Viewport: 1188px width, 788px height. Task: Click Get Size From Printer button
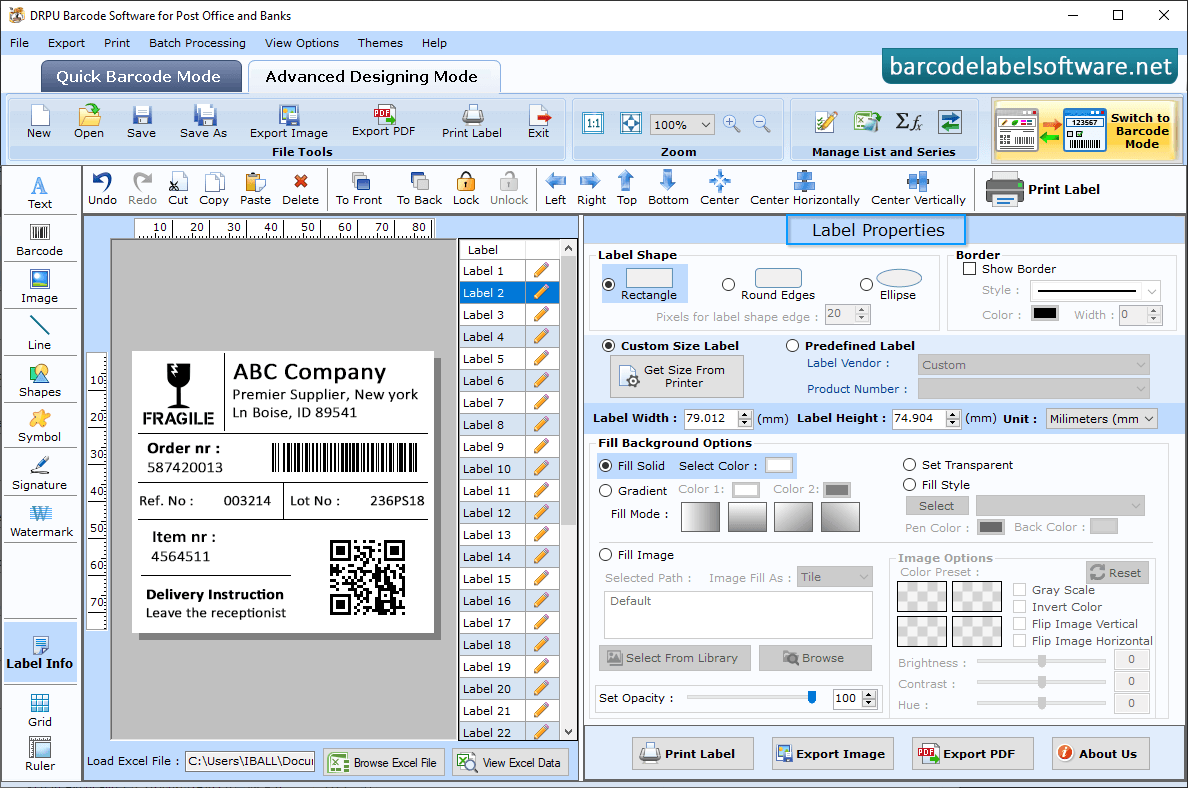677,377
